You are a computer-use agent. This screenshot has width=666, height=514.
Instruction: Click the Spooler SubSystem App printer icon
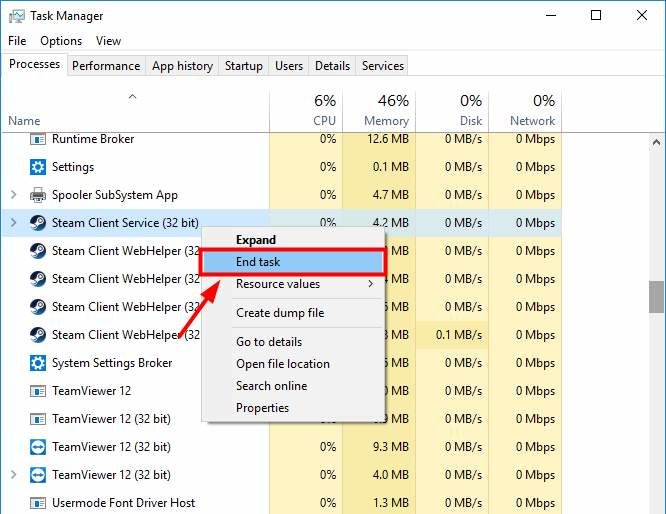pos(38,195)
